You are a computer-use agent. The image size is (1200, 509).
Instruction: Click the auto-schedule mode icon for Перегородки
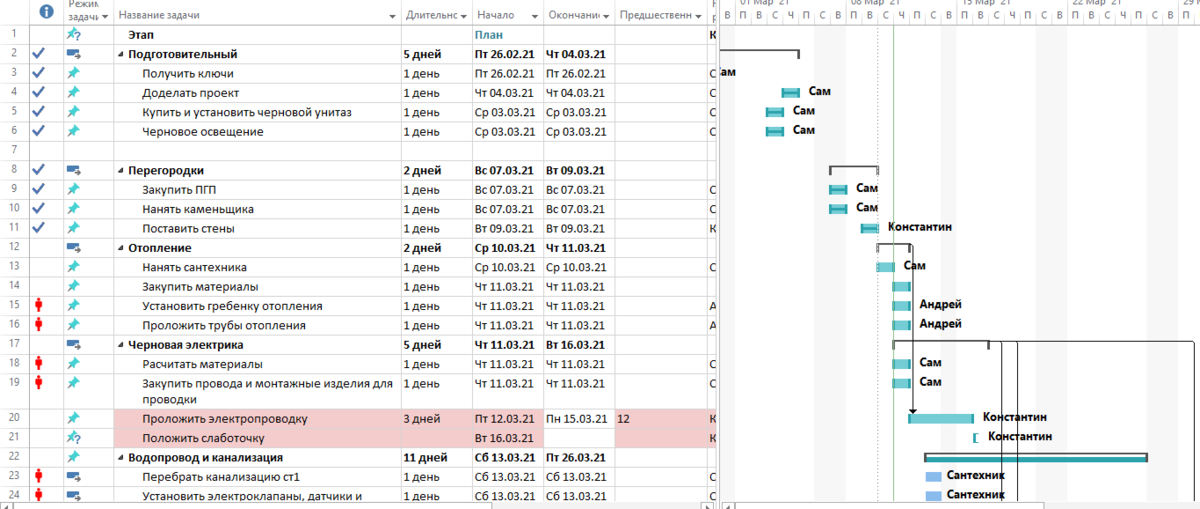(x=74, y=170)
